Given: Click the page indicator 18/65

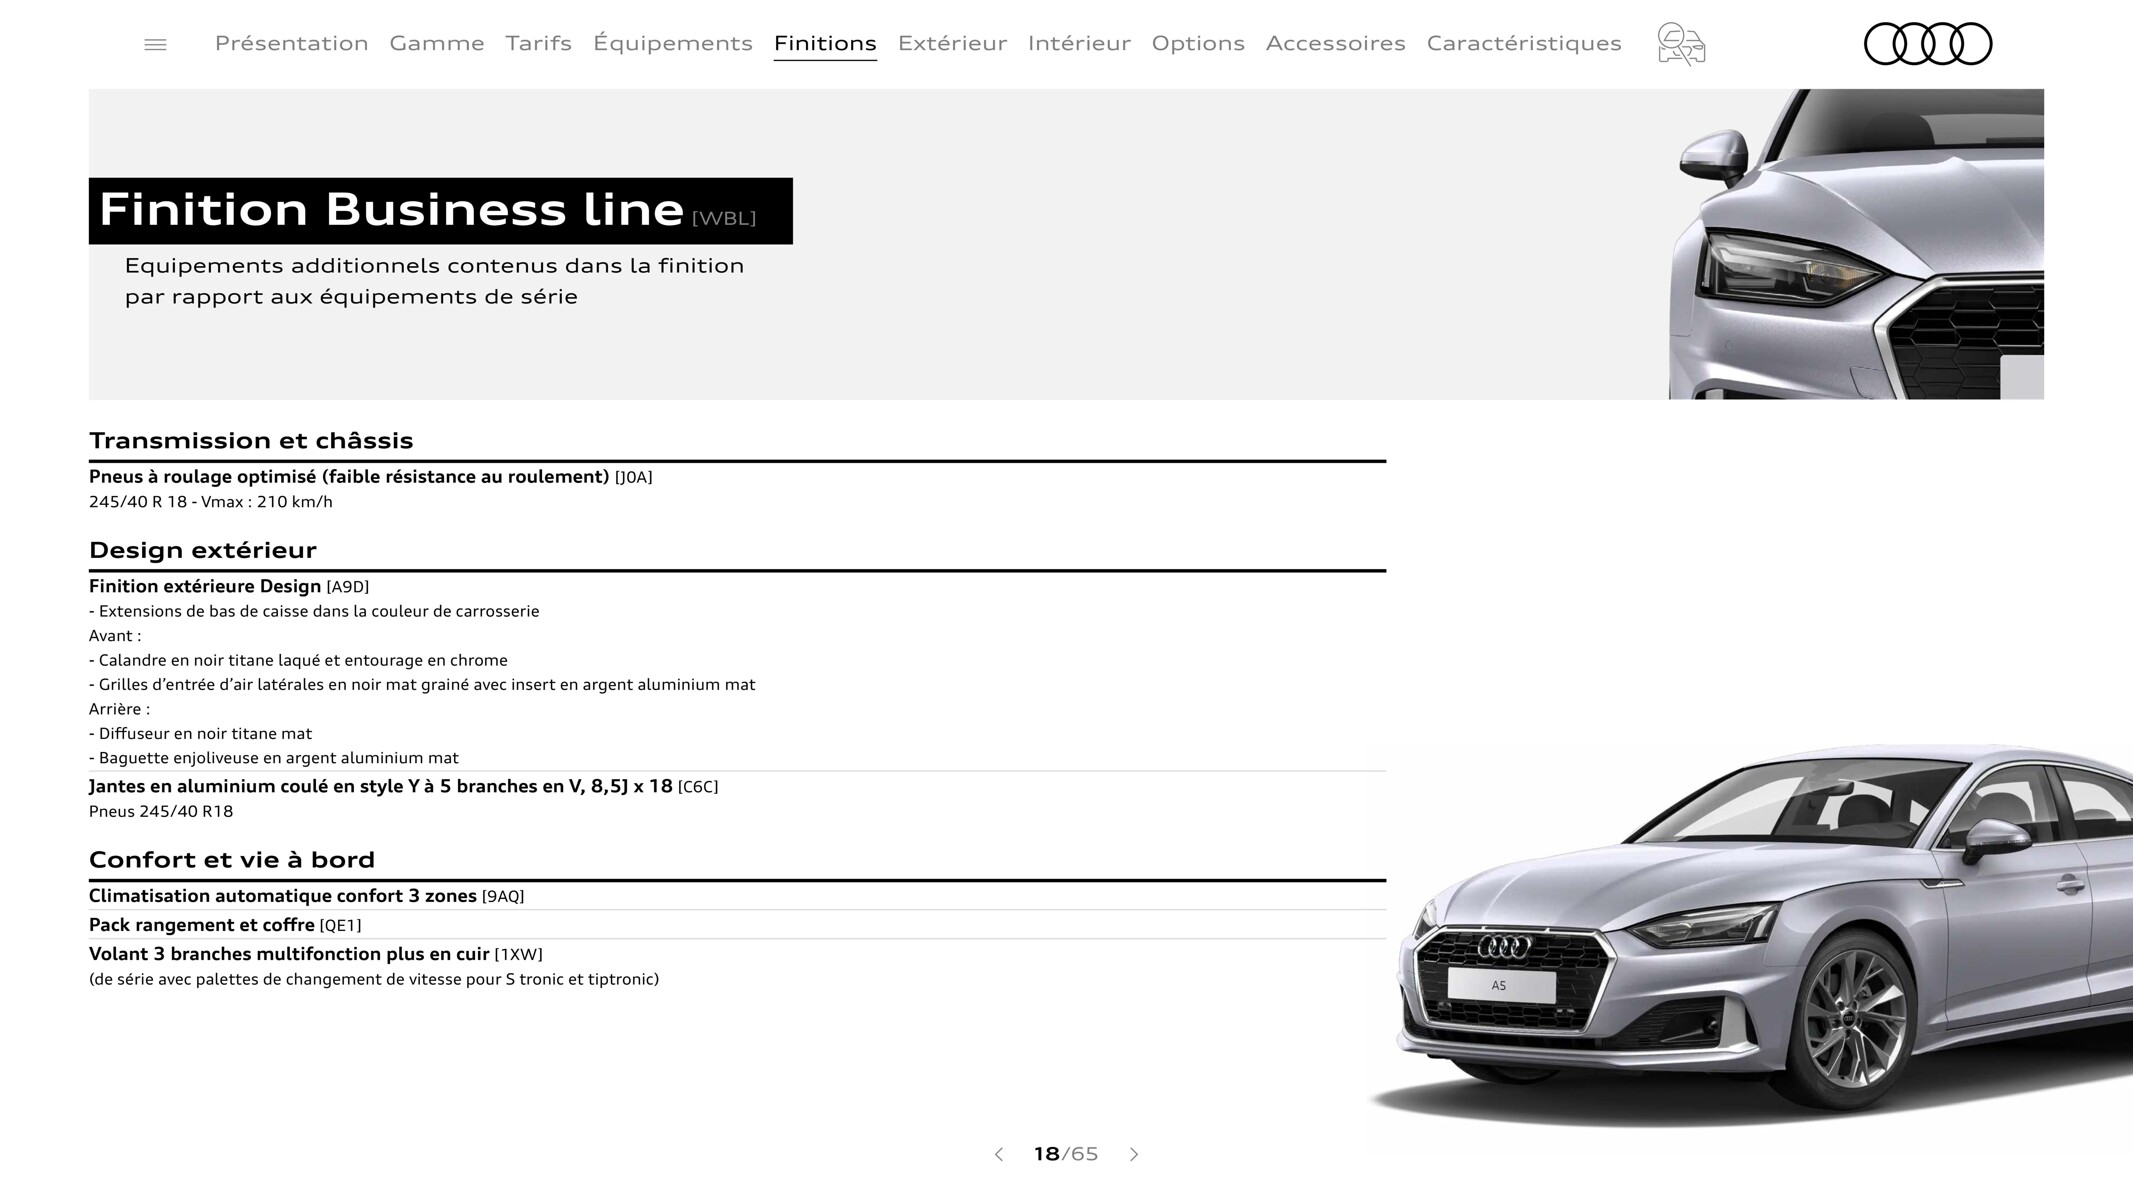Looking at the screenshot, I should pos(1066,1154).
